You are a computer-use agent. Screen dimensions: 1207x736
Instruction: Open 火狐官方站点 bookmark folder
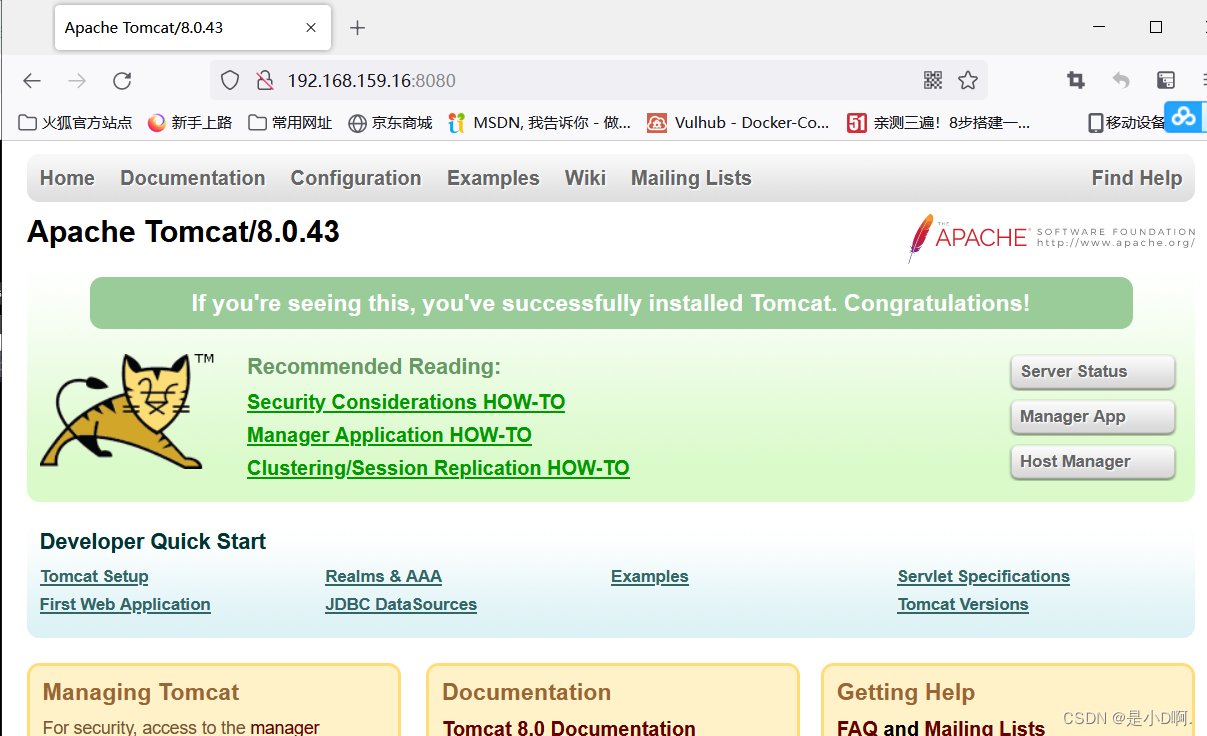tap(76, 123)
